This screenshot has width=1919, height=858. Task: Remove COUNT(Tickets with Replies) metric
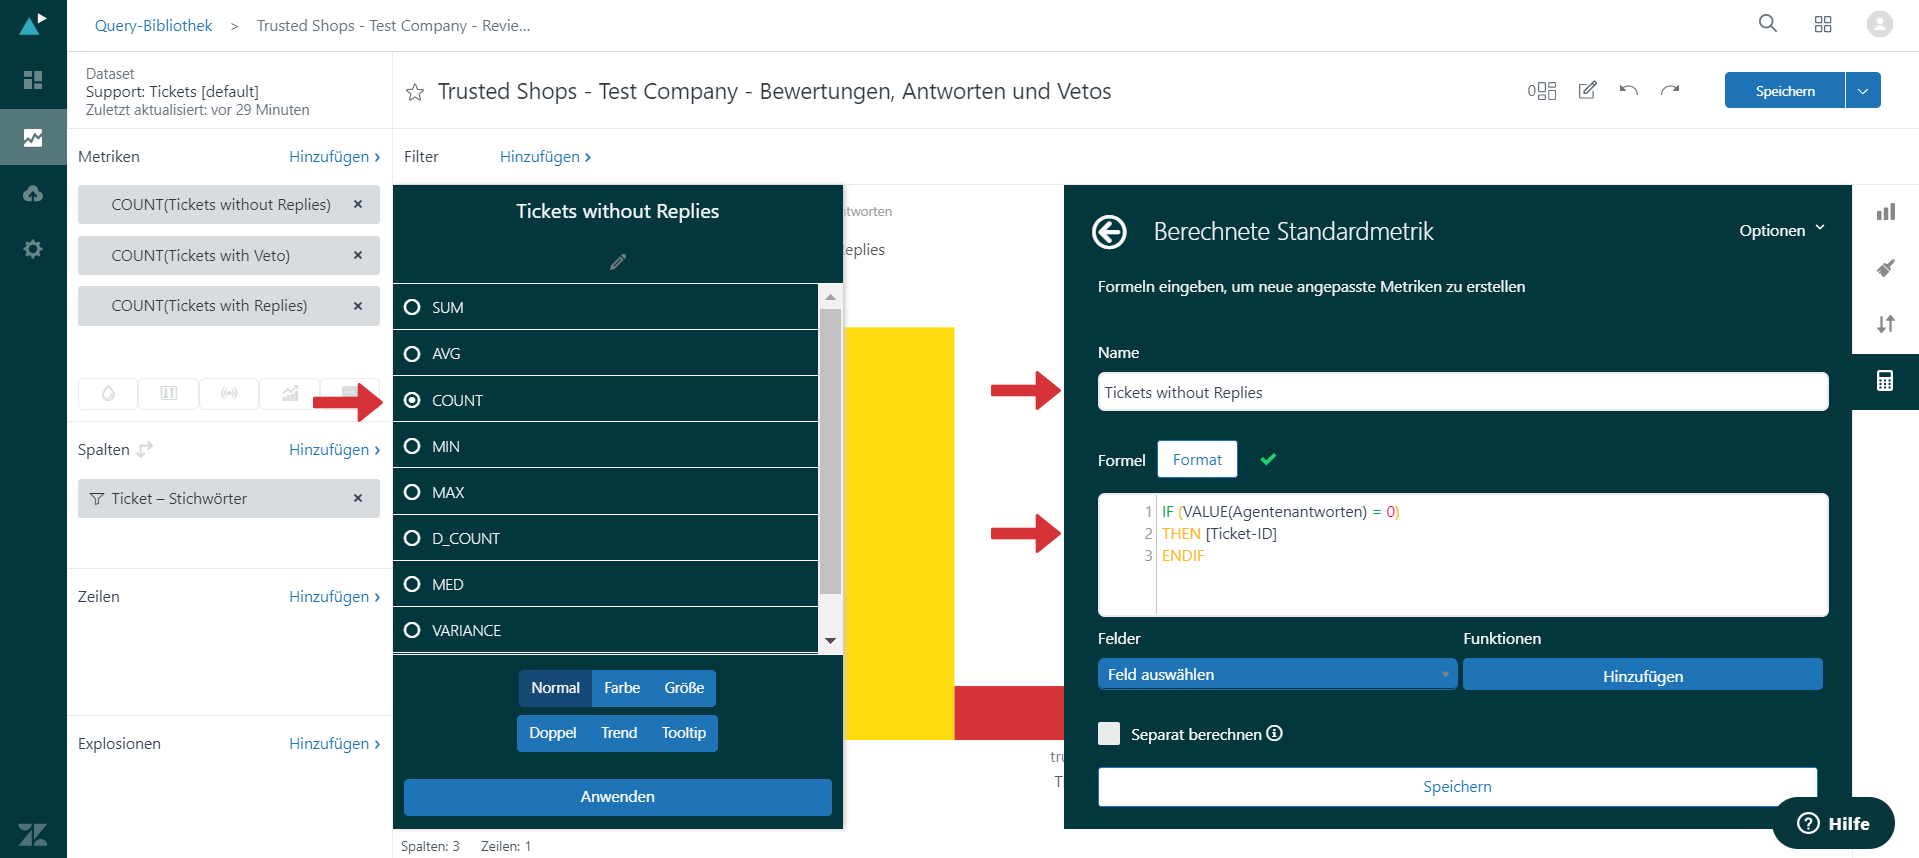358,306
